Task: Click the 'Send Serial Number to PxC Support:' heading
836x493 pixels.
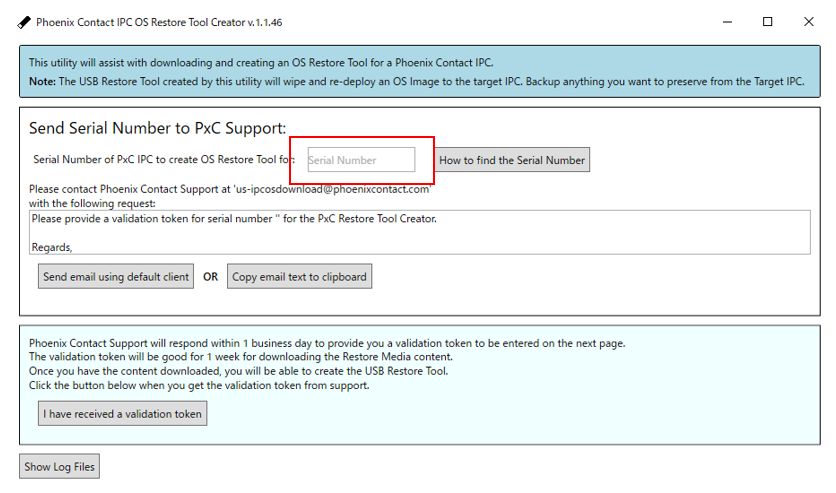Action: click(x=157, y=128)
